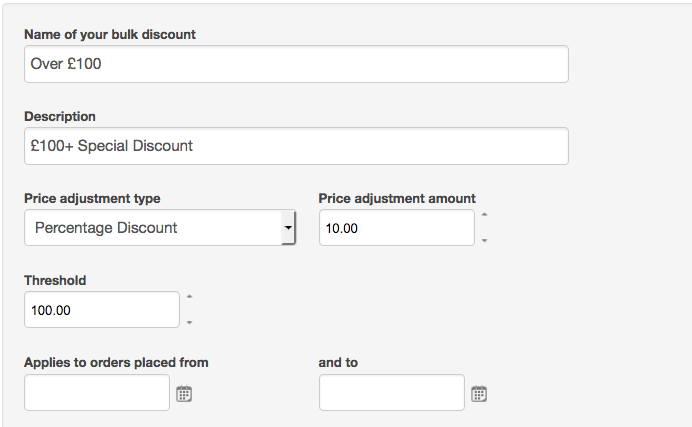
Task: Click the 'Price adjustment type' label
Action: [x=92, y=199]
